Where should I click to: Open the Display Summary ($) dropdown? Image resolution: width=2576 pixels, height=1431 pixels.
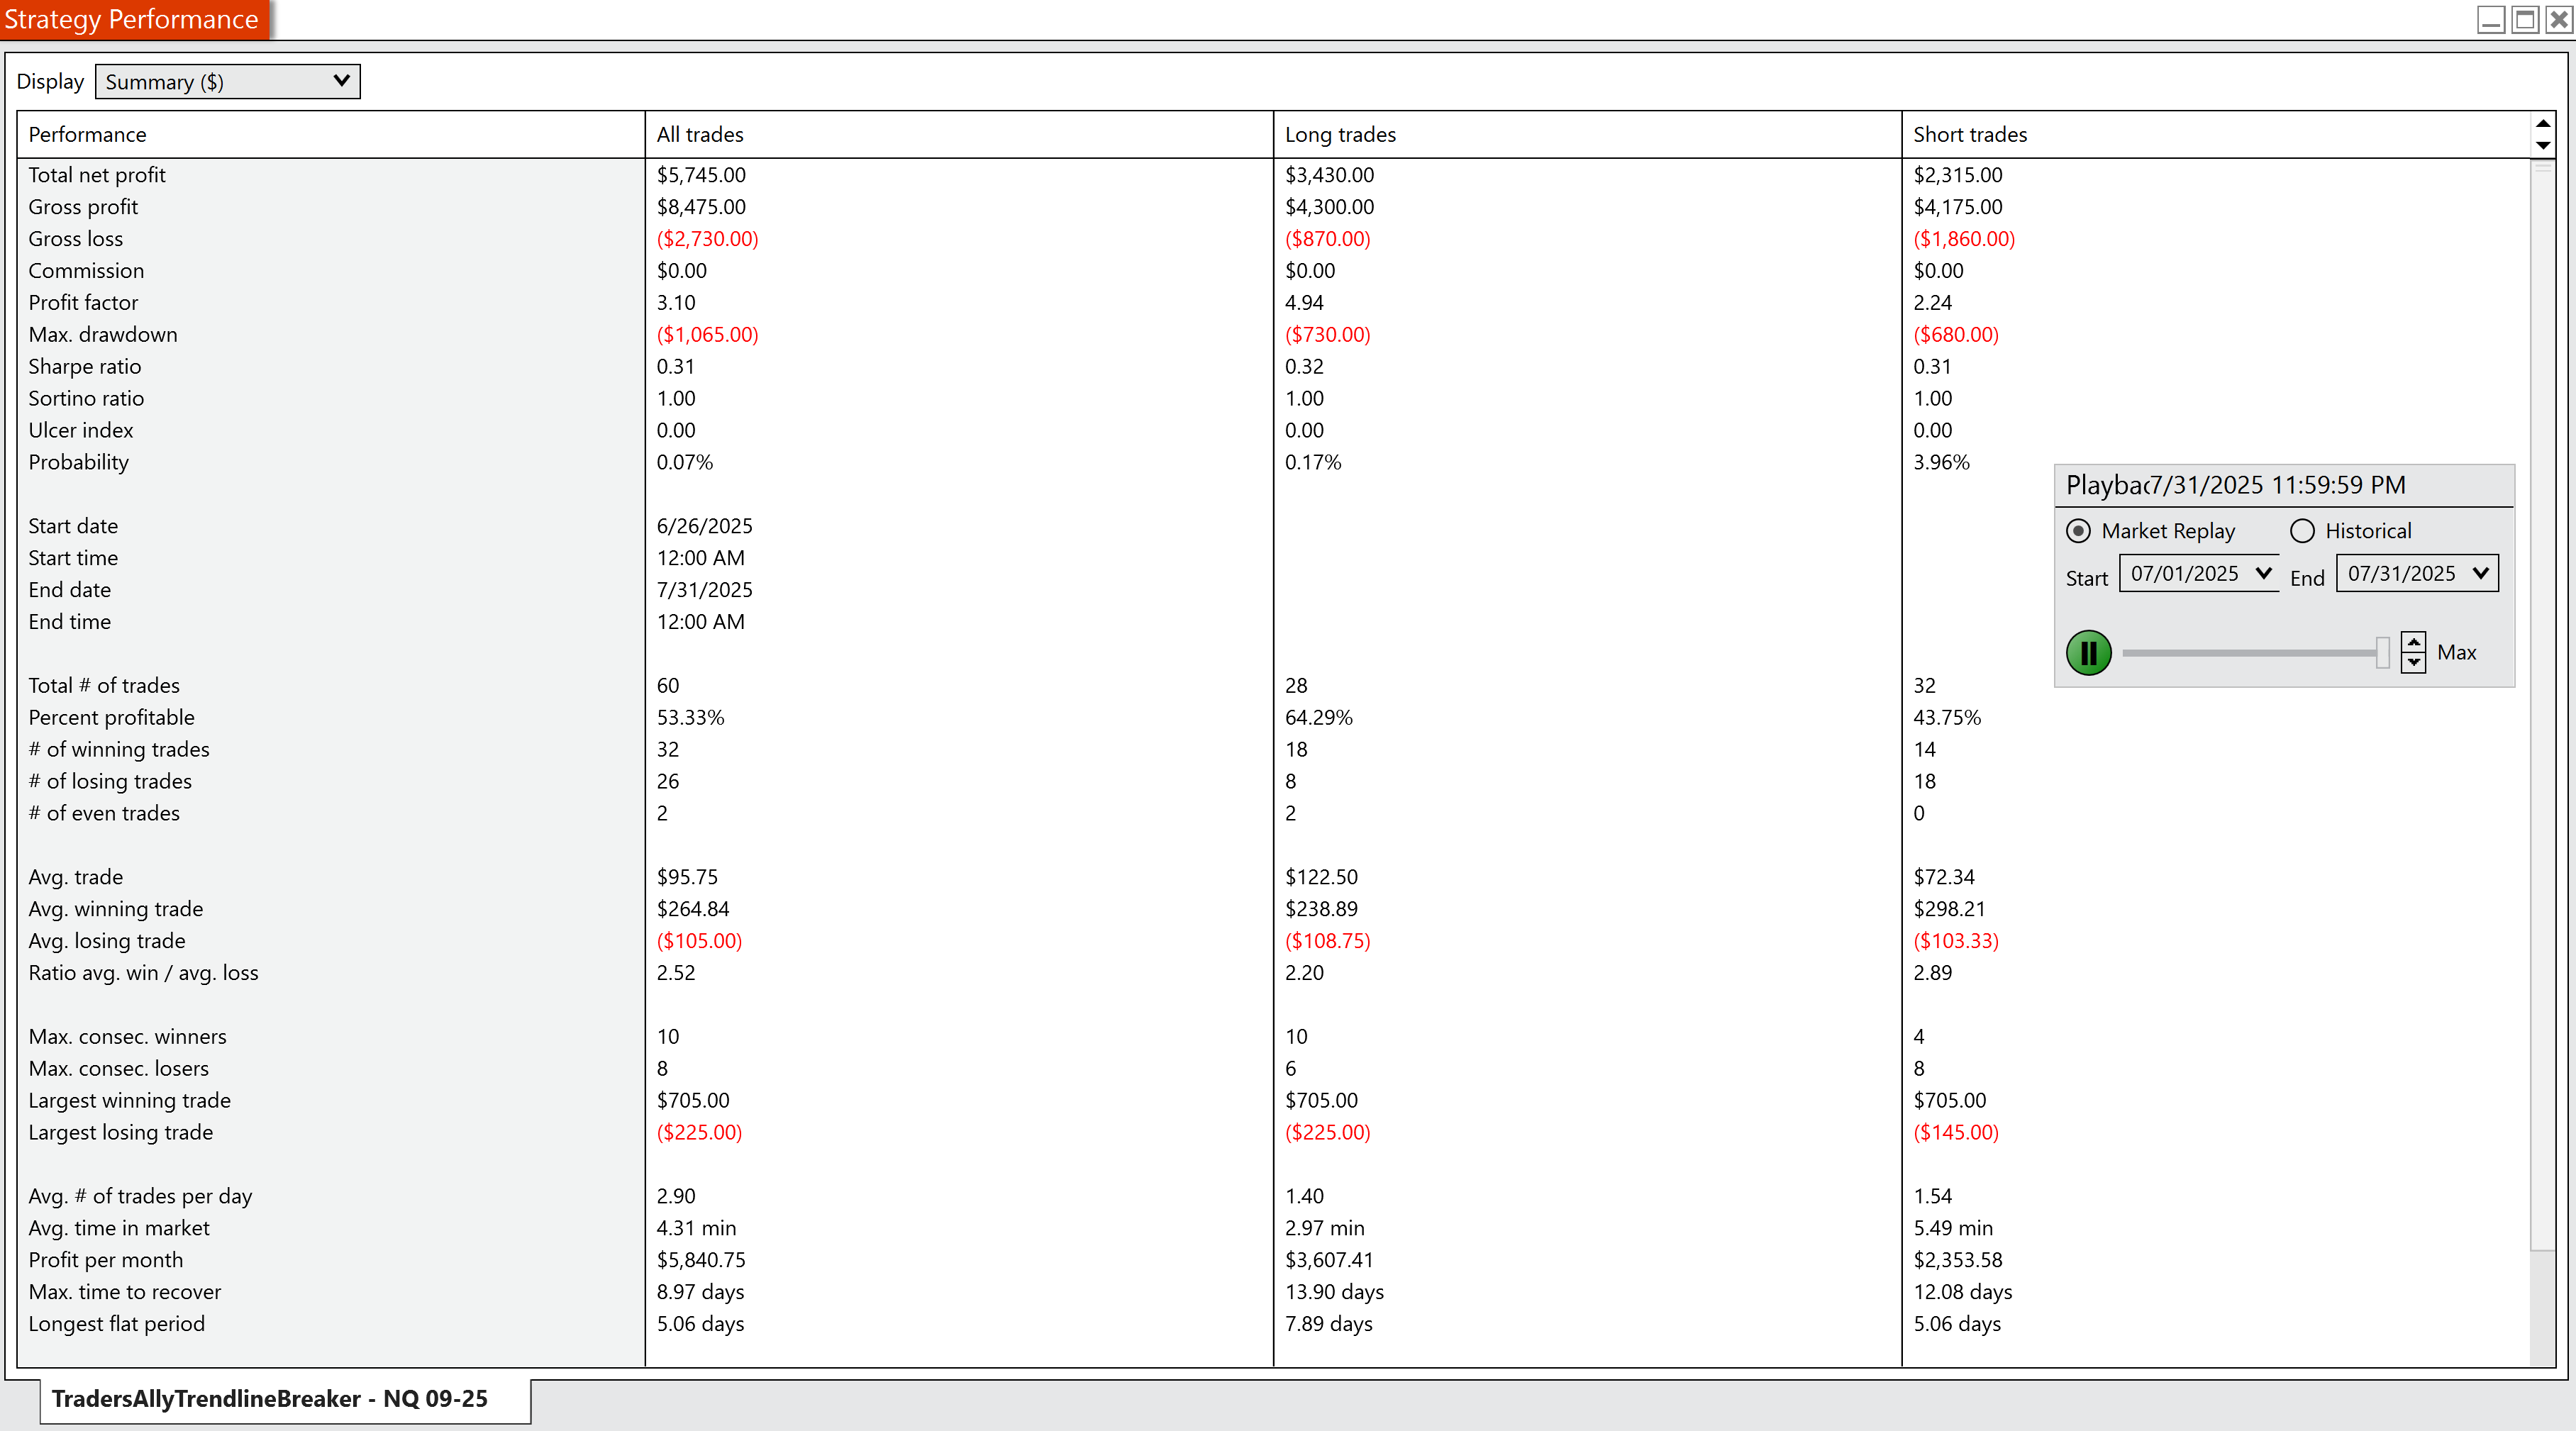point(228,82)
